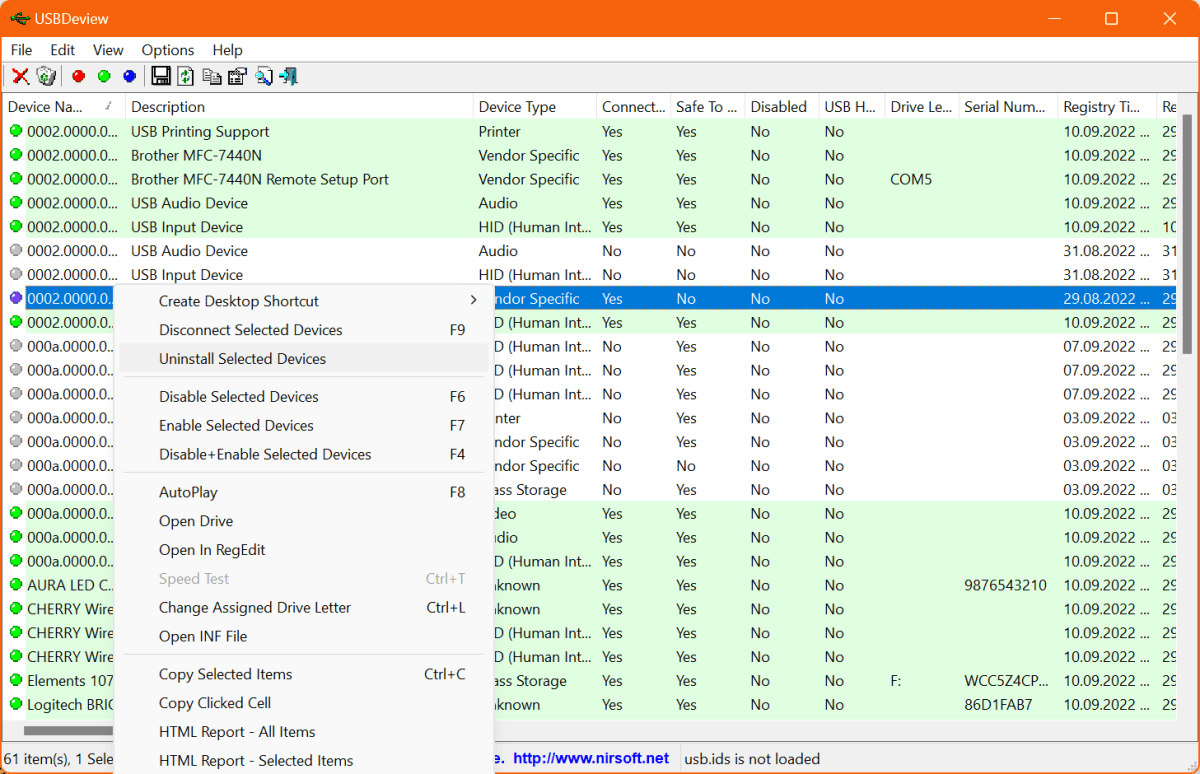The image size is (1200, 774).
Task: Click green status icon of USB Printing Support row
Action: 16,131
